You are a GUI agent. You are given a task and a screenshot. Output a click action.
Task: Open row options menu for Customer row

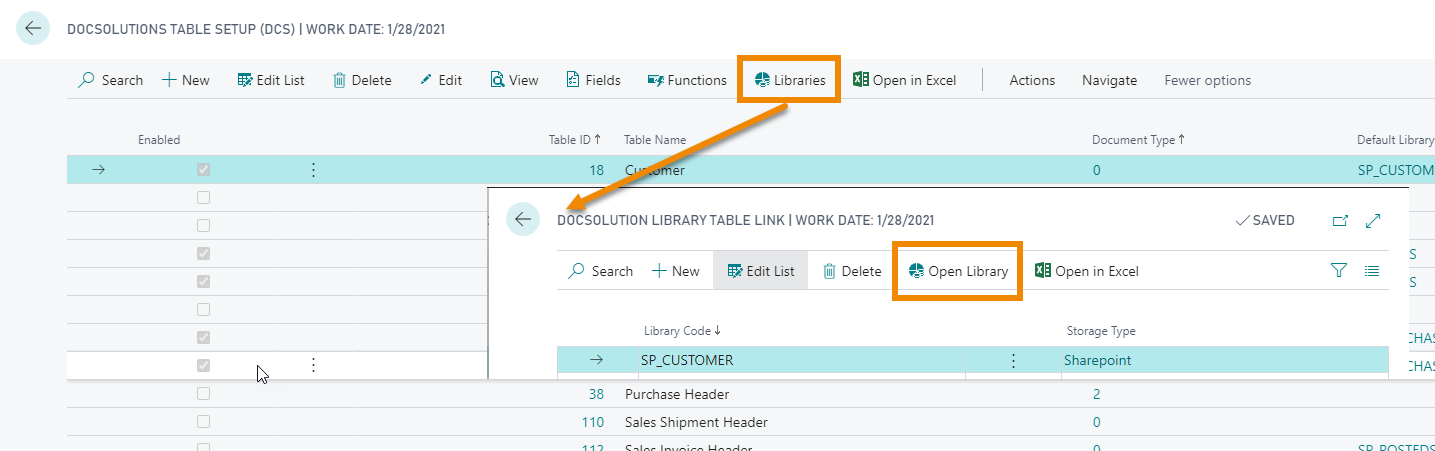pos(313,170)
